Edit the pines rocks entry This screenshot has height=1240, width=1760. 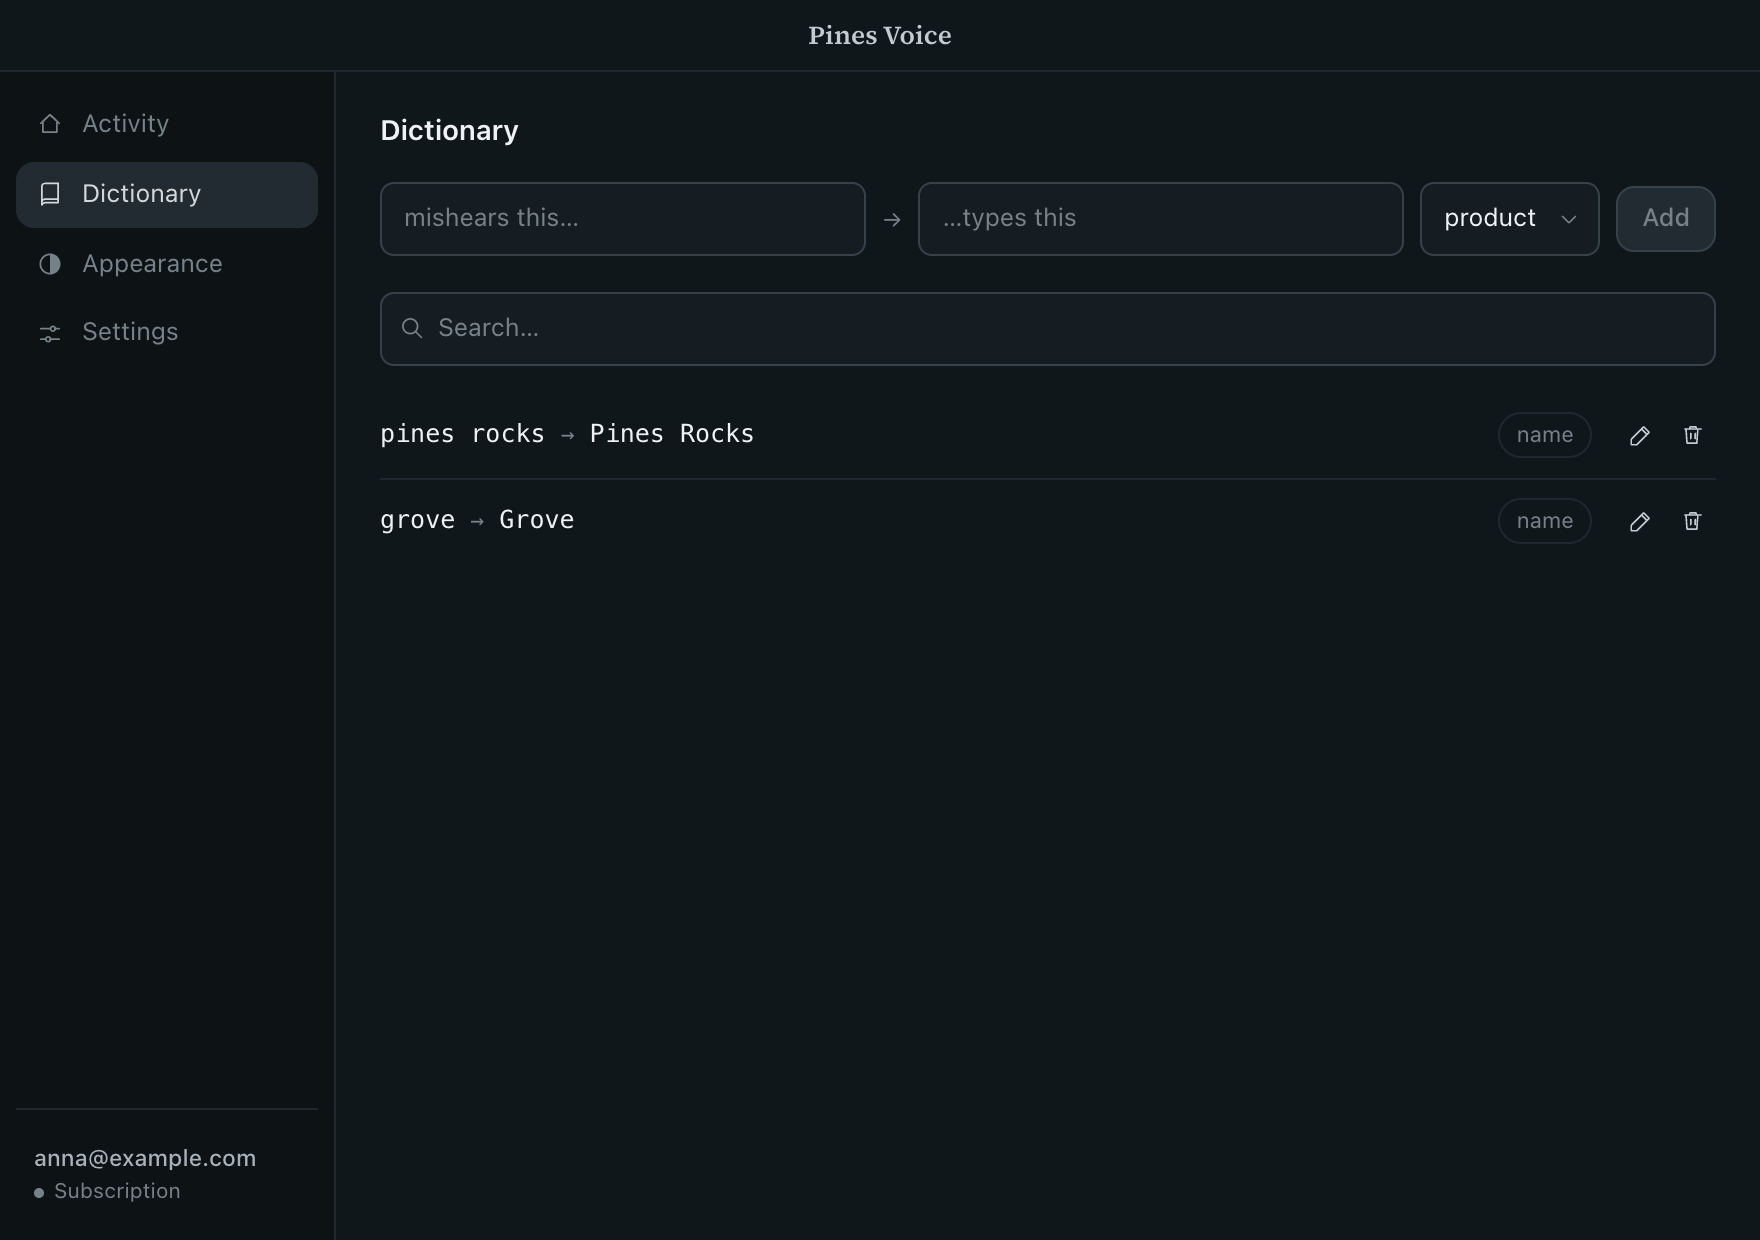point(1639,435)
